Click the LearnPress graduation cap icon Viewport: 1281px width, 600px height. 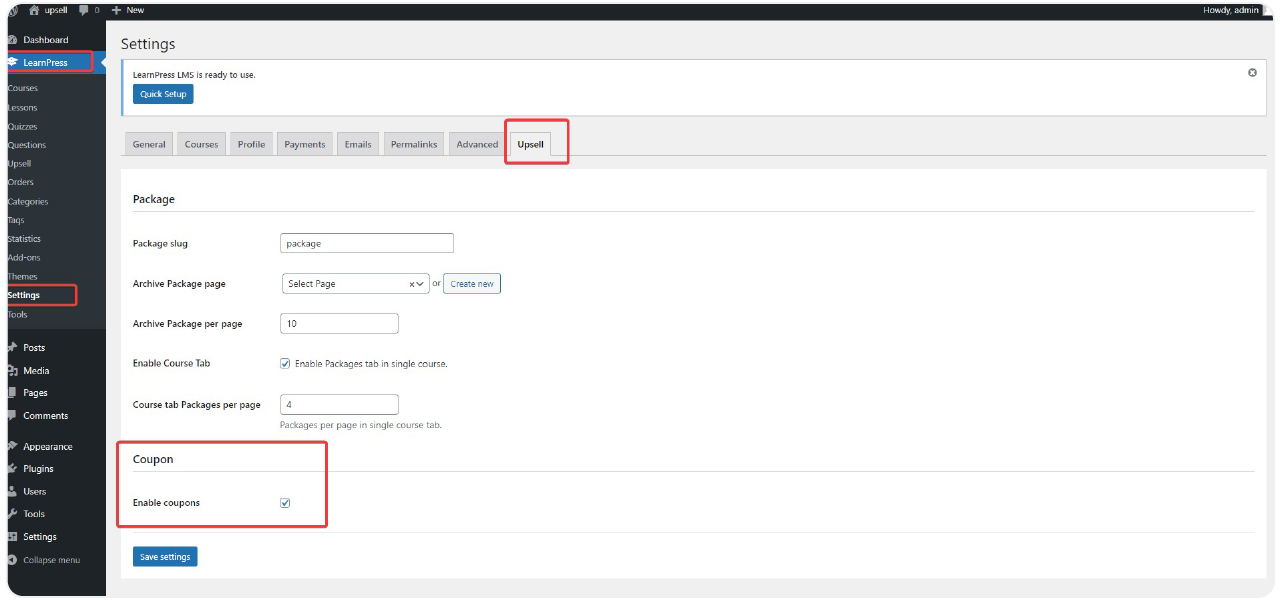point(12,62)
